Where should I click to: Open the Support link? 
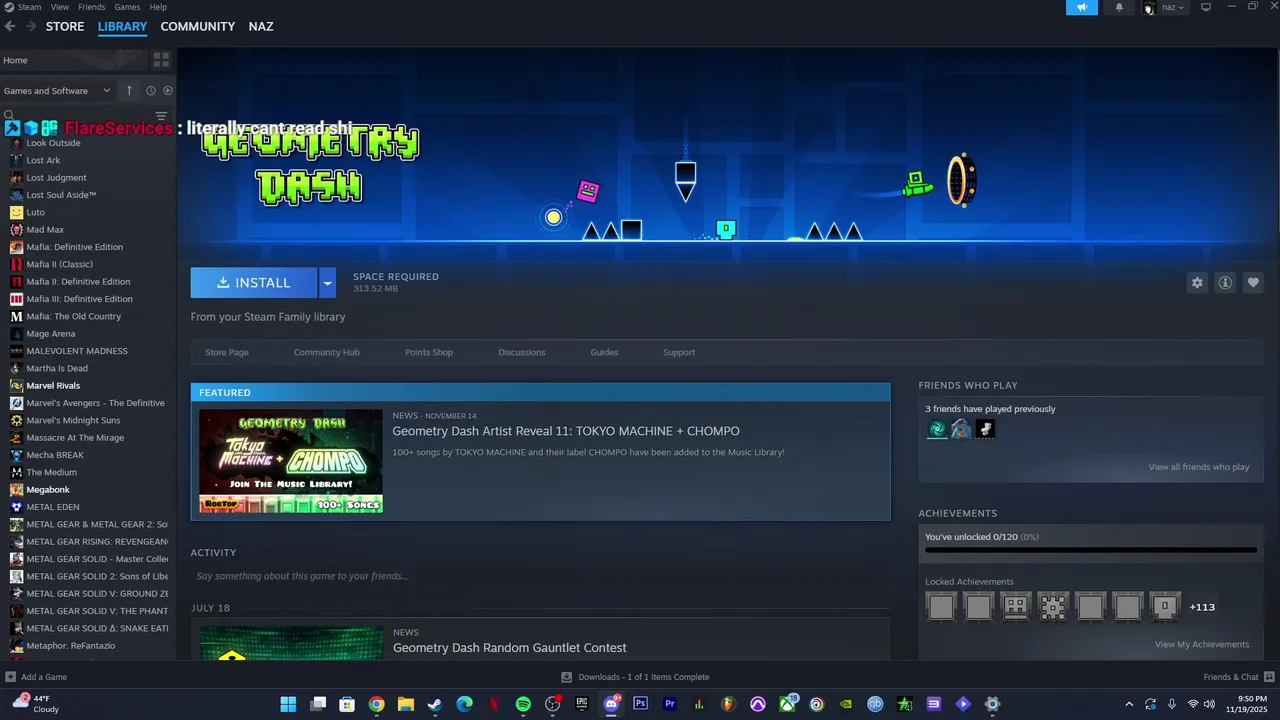[679, 352]
